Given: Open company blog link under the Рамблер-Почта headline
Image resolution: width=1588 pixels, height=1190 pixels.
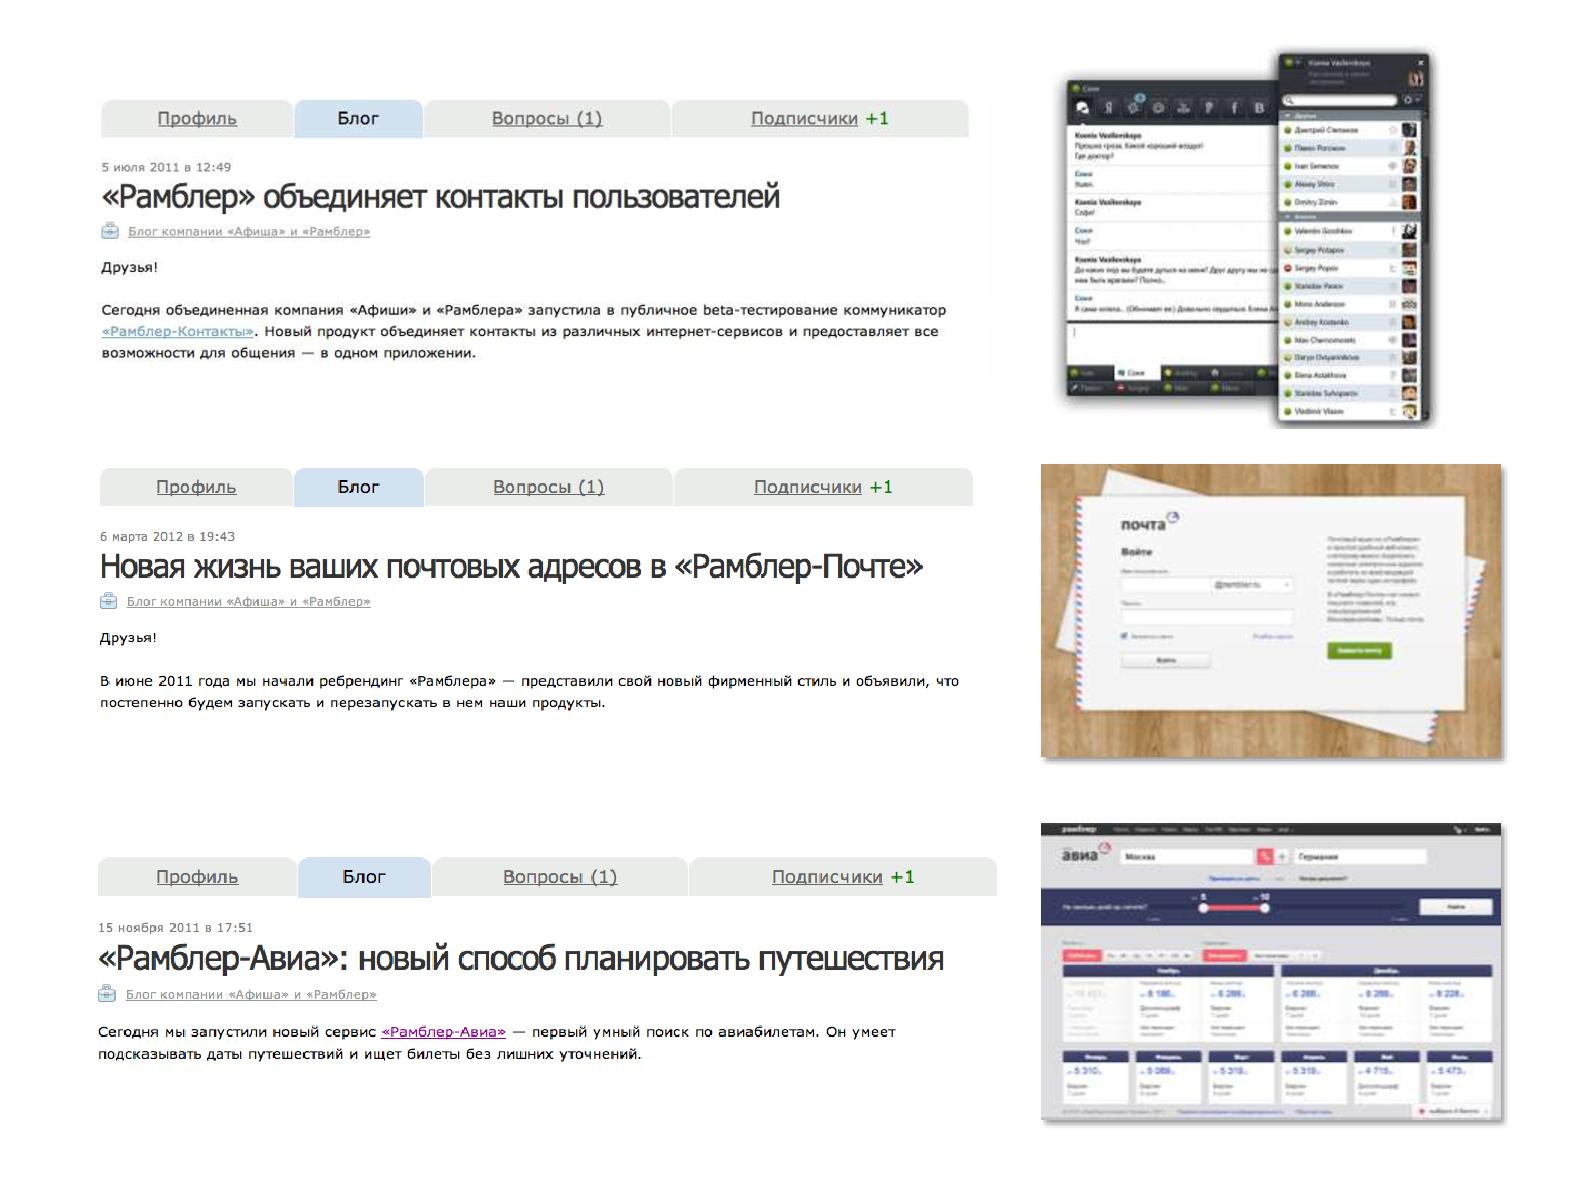Looking at the screenshot, I should coord(248,601).
